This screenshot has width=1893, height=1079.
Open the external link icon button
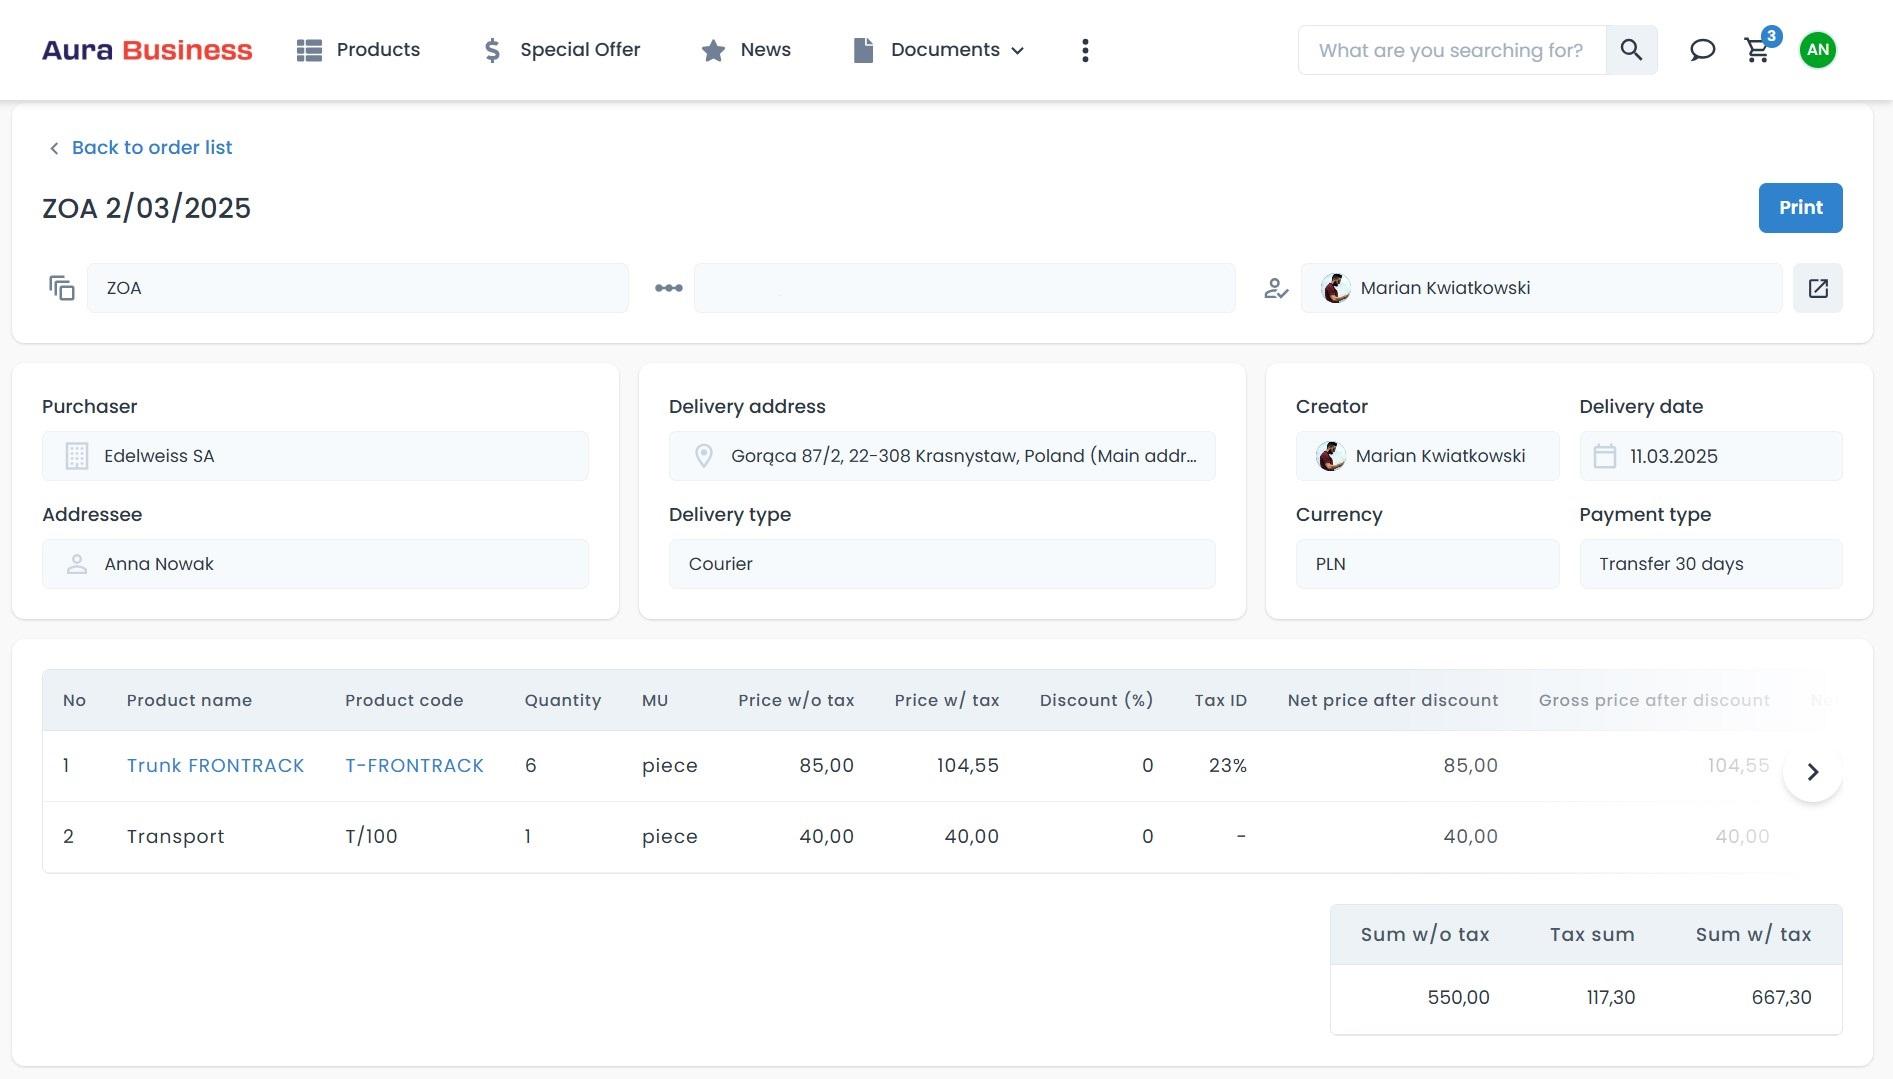coord(1818,288)
